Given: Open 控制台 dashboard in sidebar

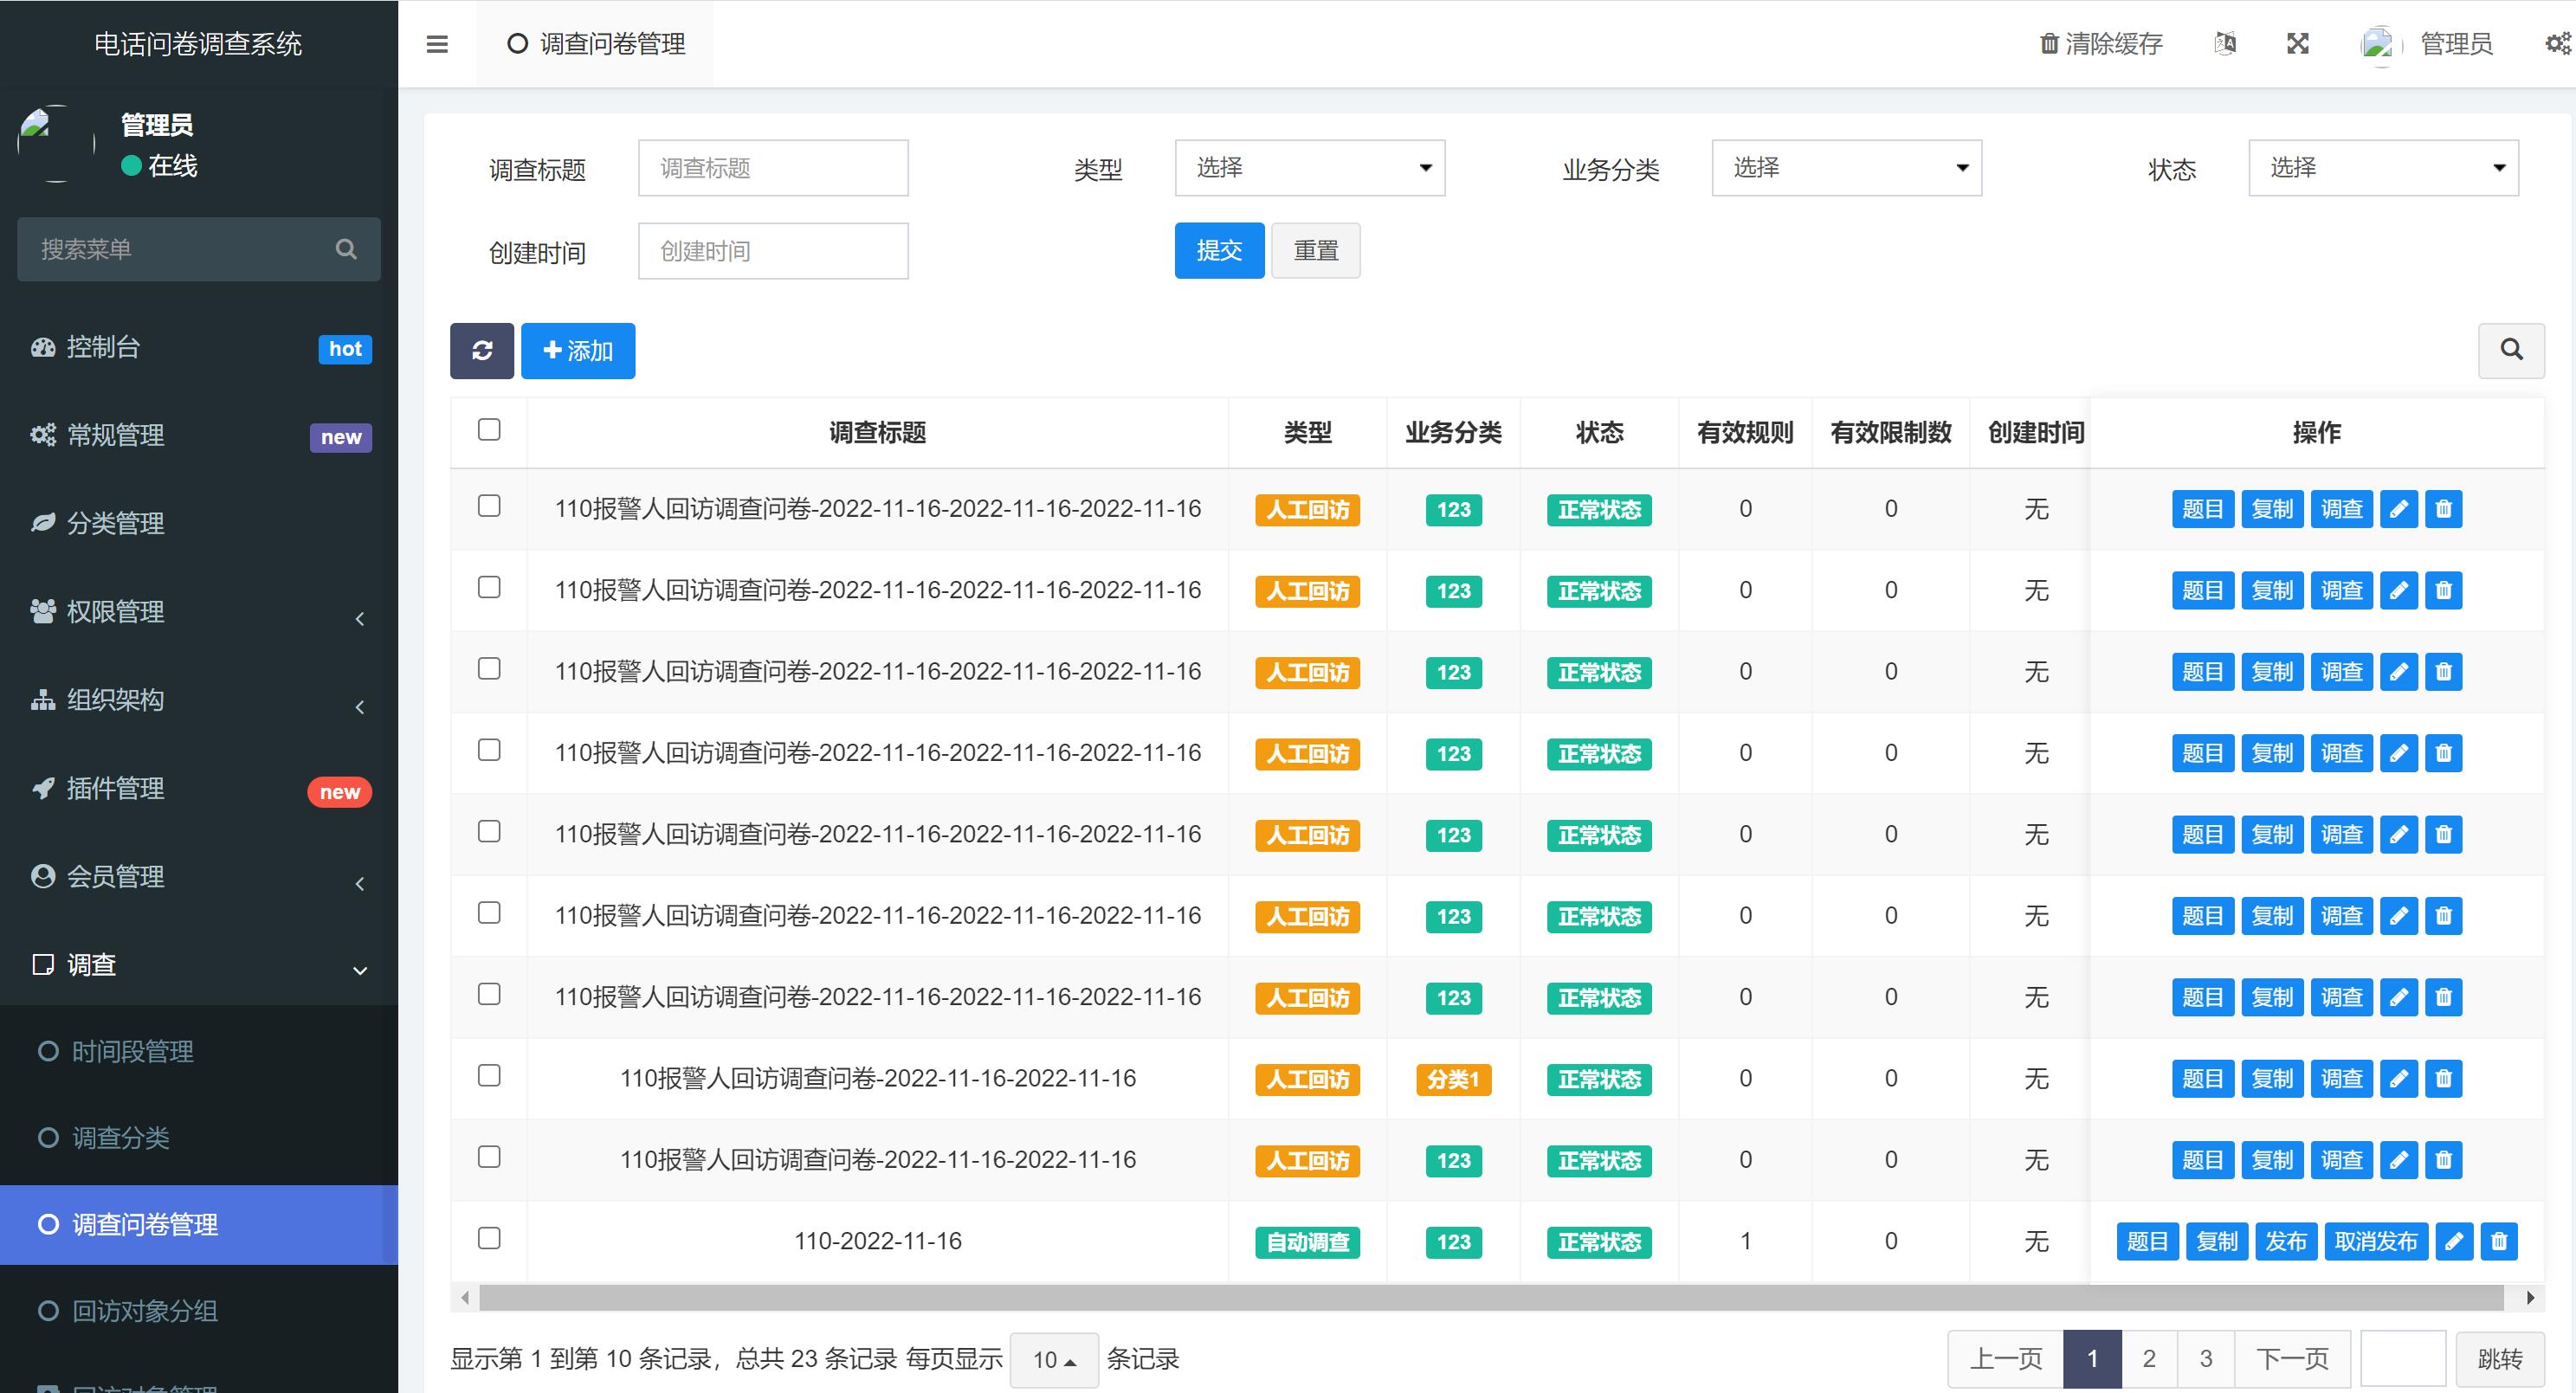Looking at the screenshot, I should pyautogui.click(x=199, y=348).
